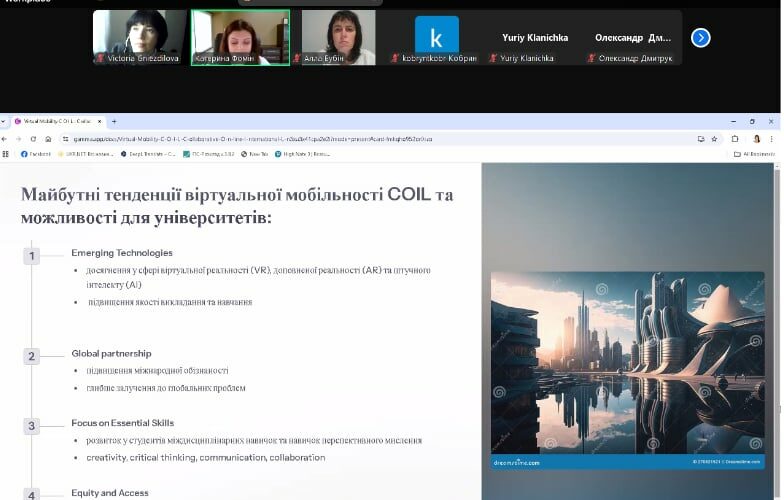Select Victoria Gniezdilova's video thumbnail

(139, 37)
